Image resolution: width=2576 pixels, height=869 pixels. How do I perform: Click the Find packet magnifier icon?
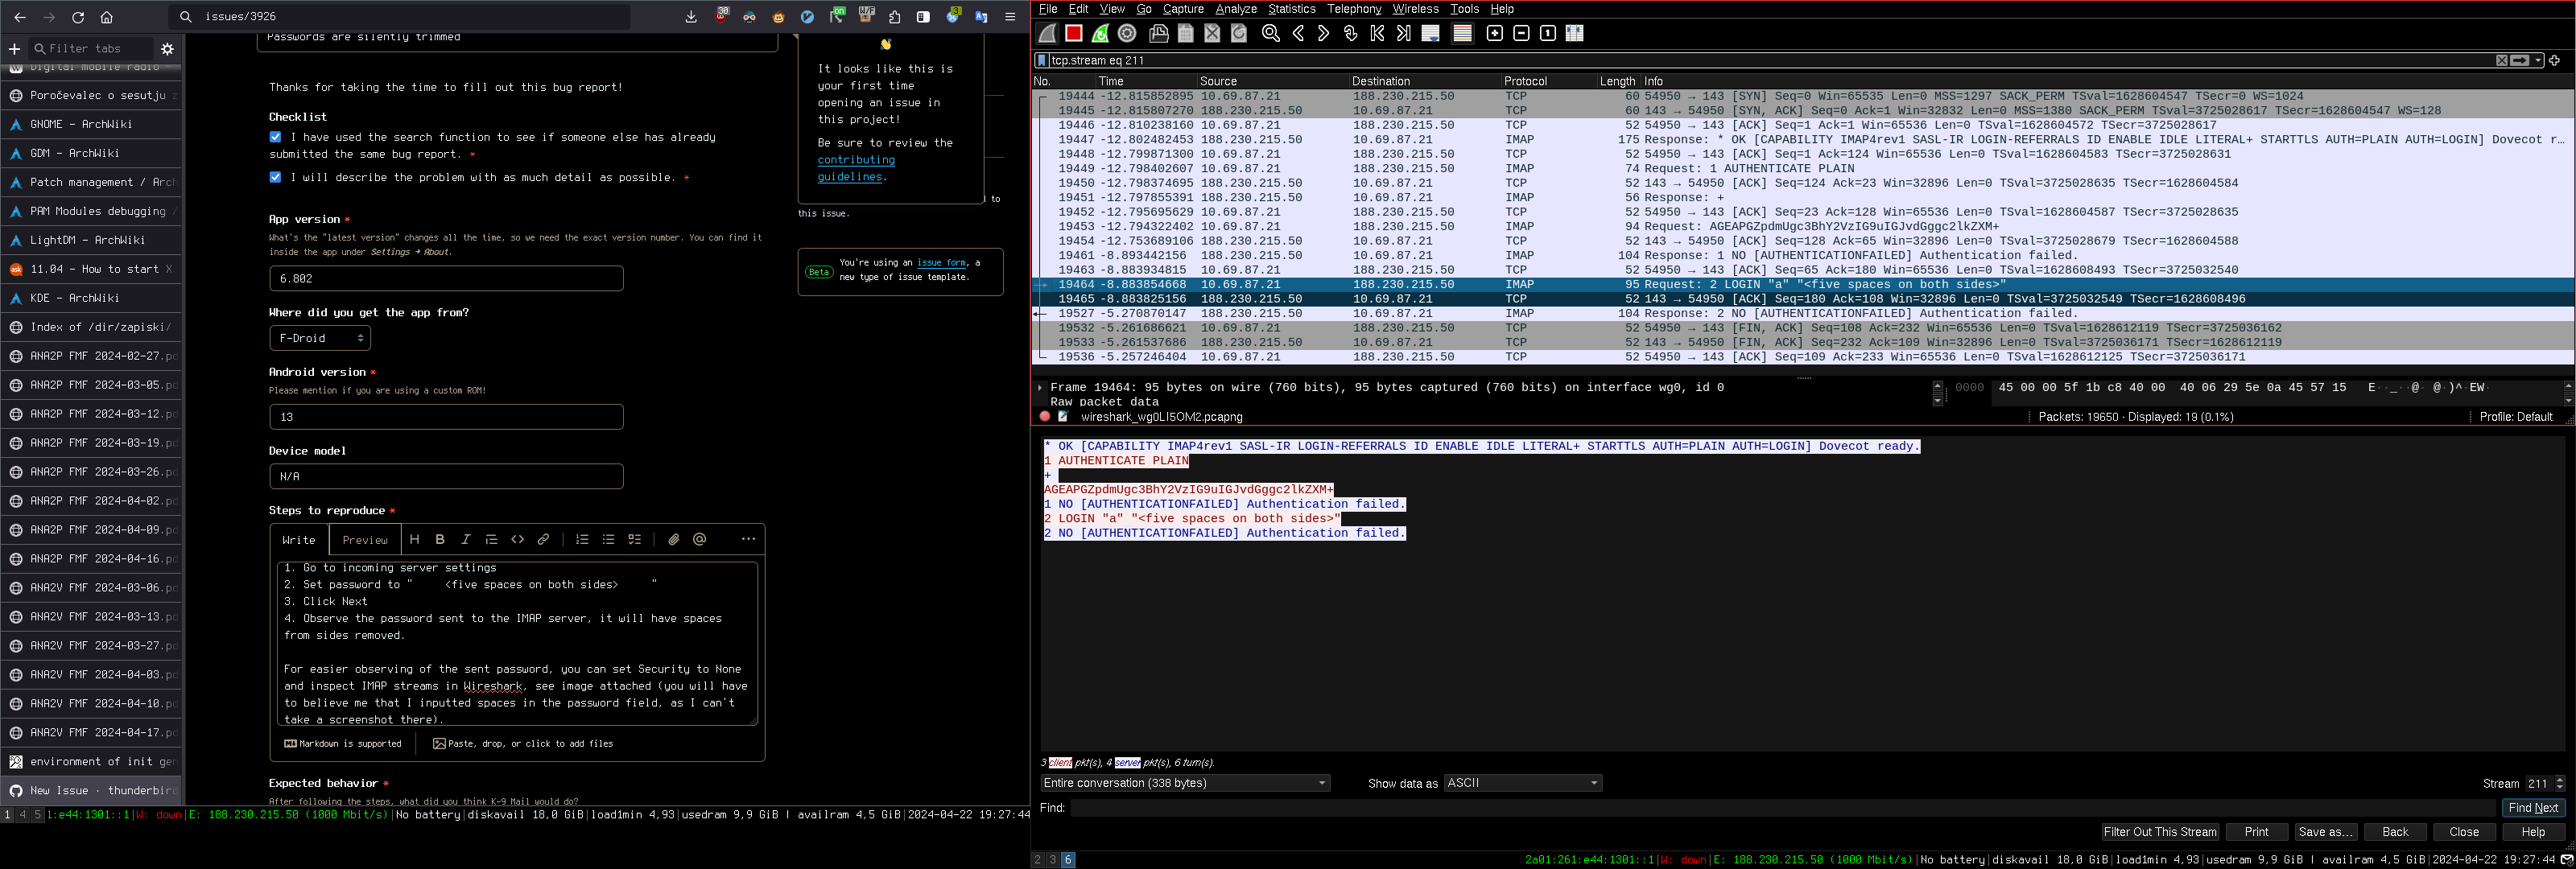point(1271,33)
